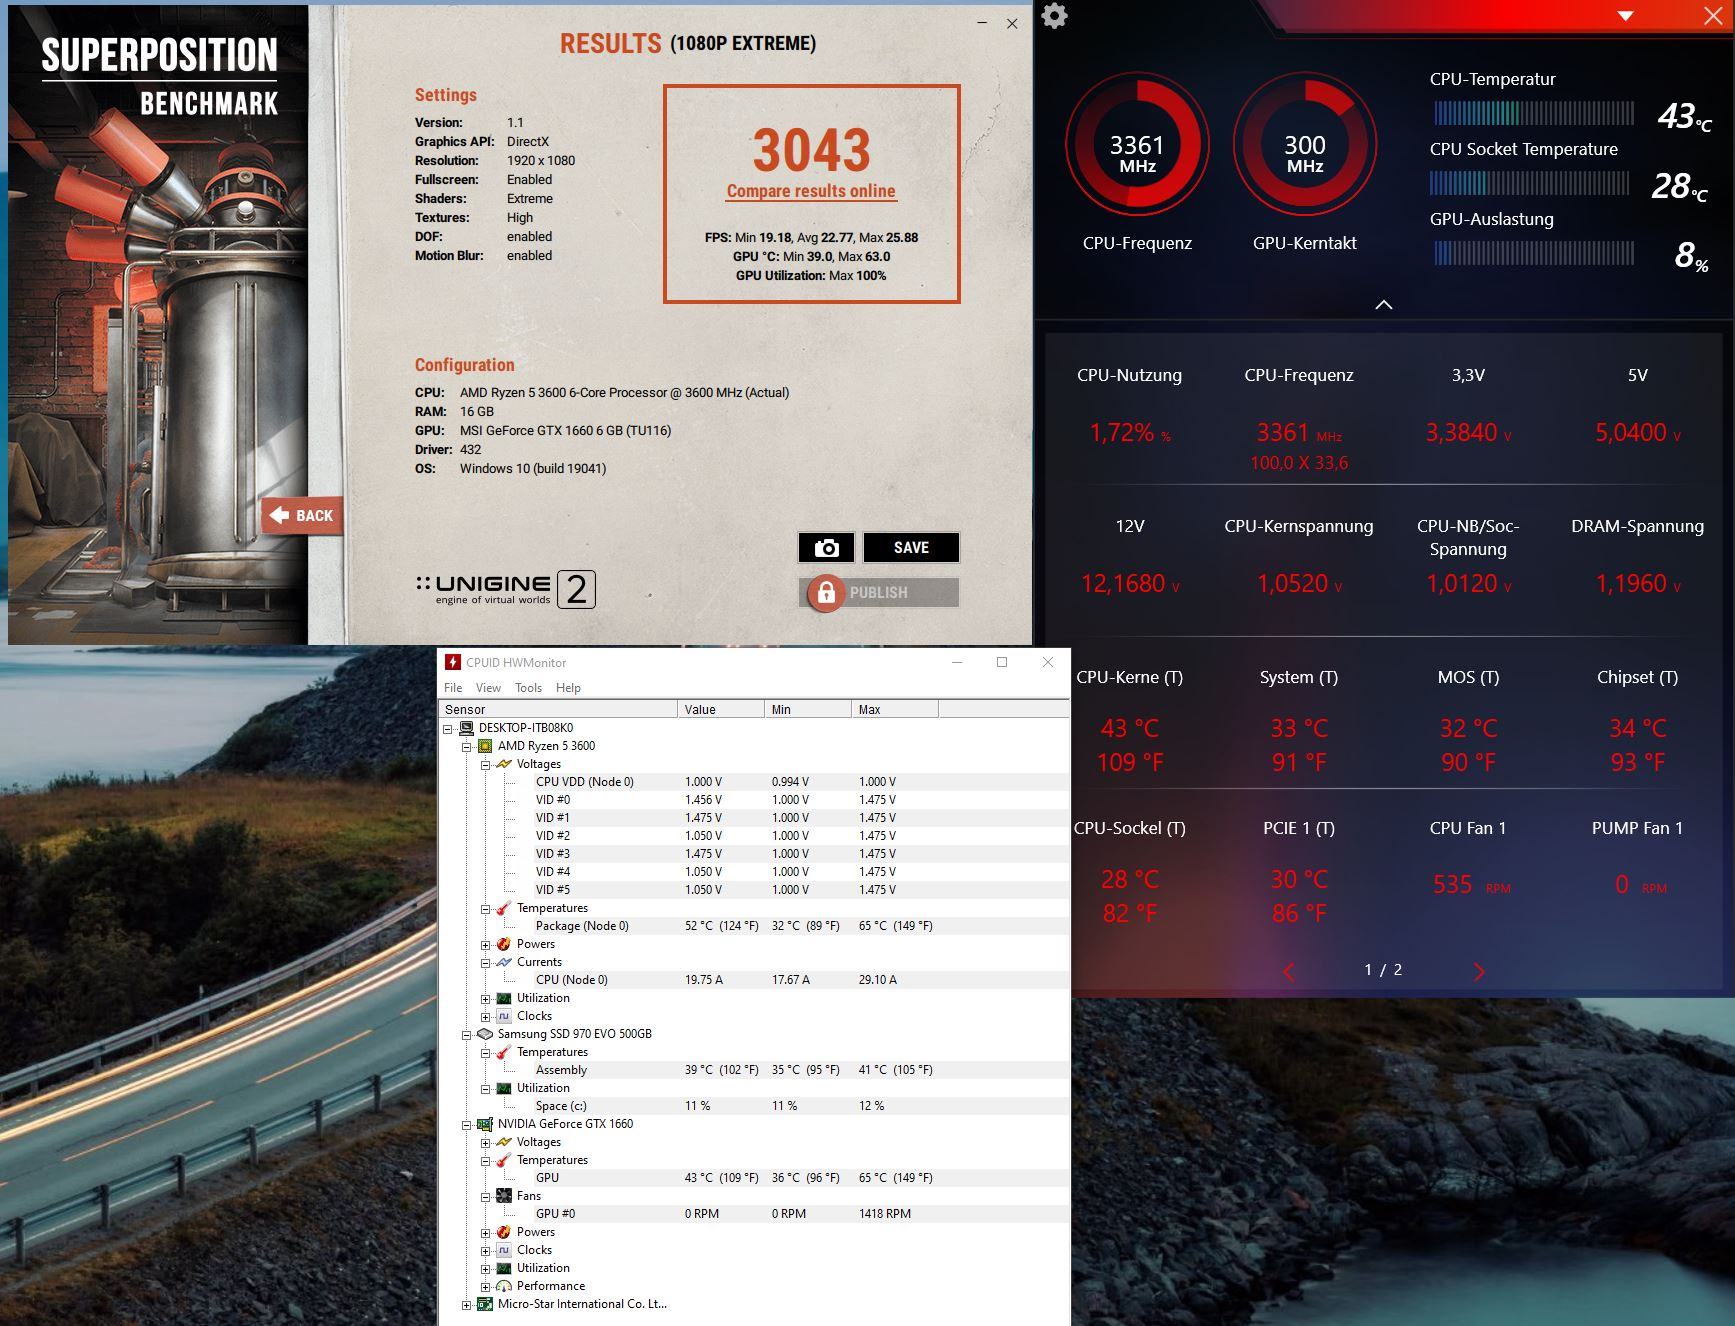Click the Chipset (T) 34 °C reading
The height and width of the screenshot is (1326, 1735).
(x=1637, y=728)
